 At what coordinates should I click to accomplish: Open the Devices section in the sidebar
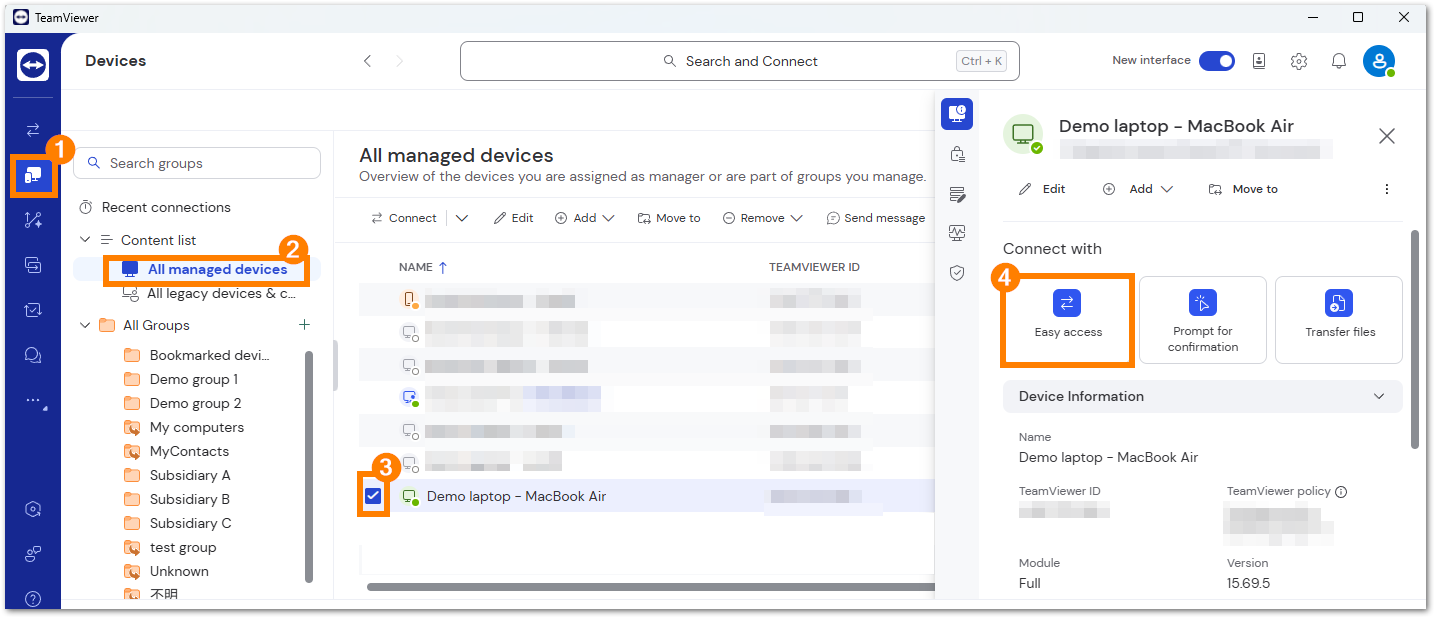(x=33, y=175)
